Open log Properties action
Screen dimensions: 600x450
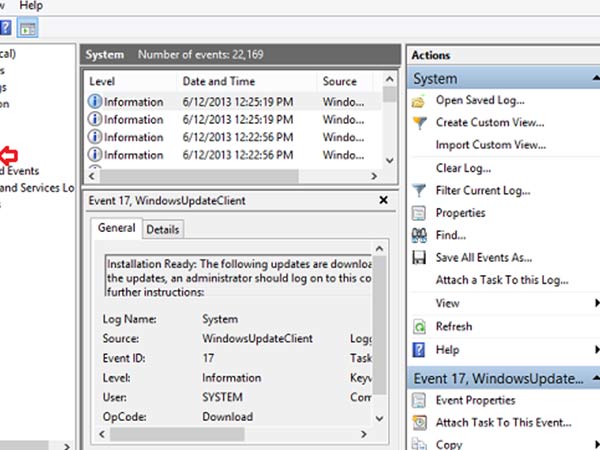460,213
